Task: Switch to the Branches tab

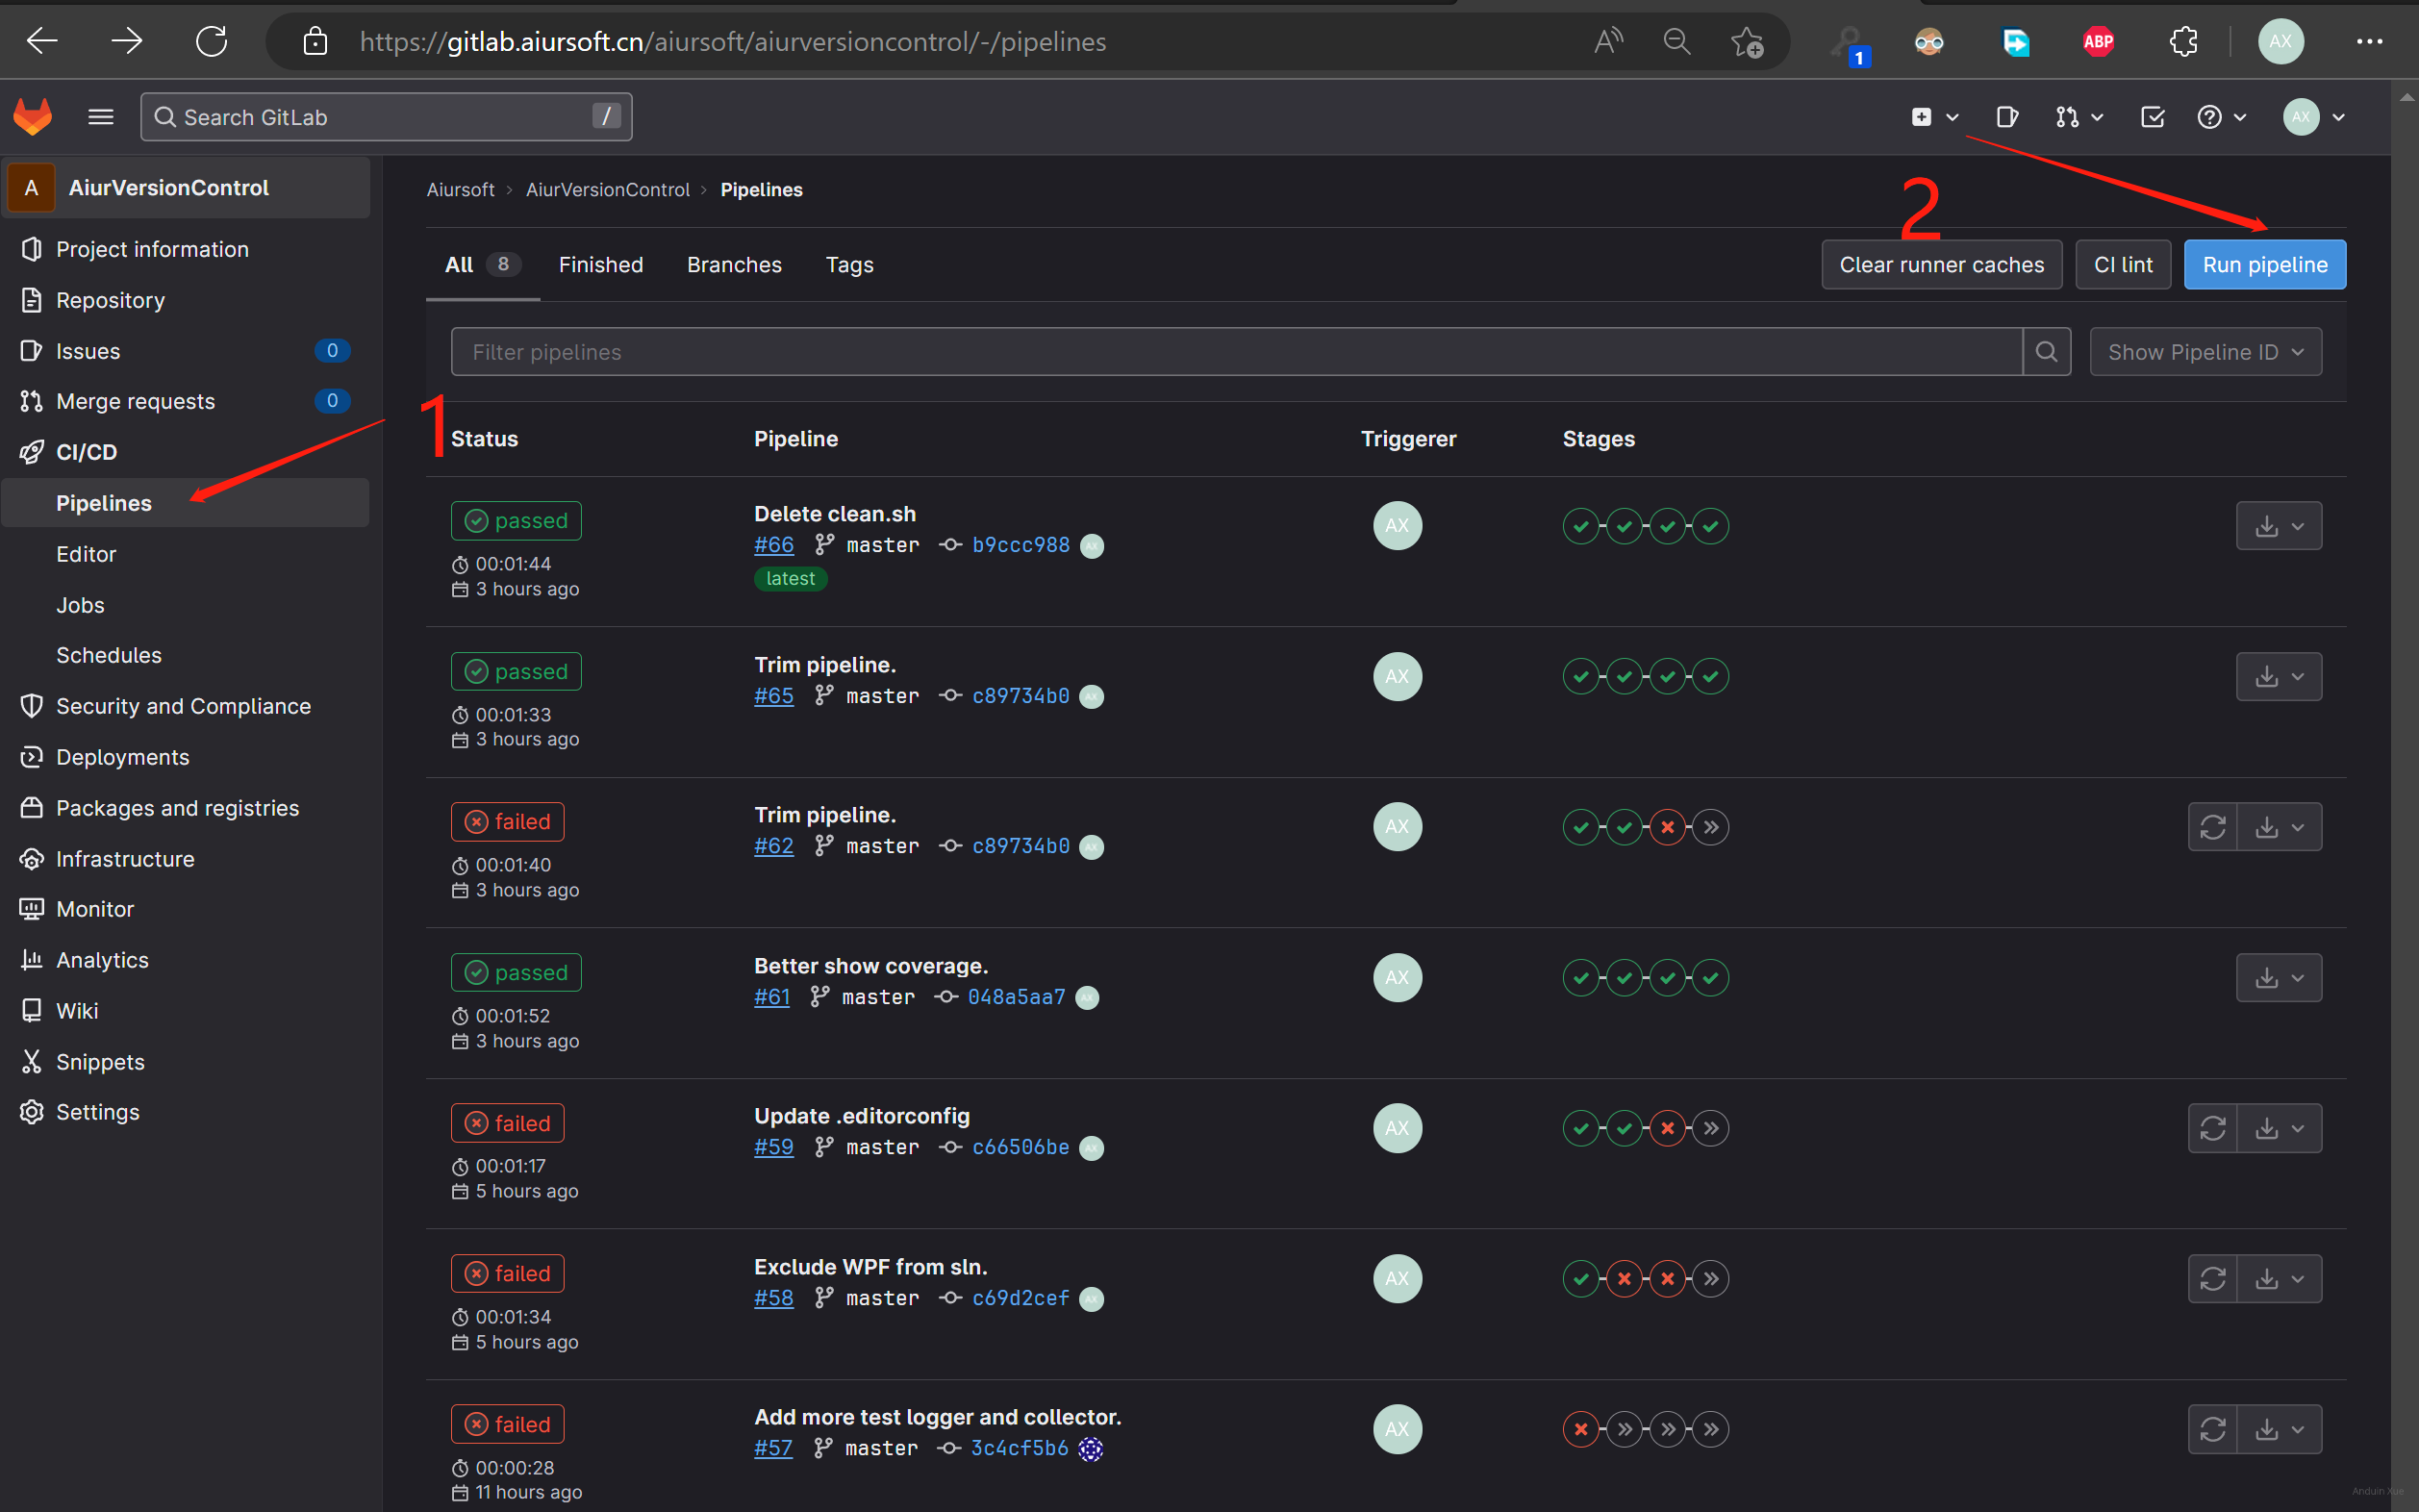Action: pyautogui.click(x=733, y=265)
